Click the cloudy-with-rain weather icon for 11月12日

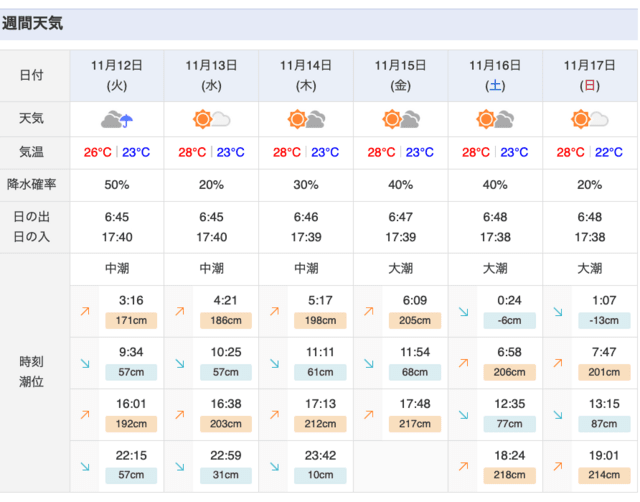[x=117, y=120]
